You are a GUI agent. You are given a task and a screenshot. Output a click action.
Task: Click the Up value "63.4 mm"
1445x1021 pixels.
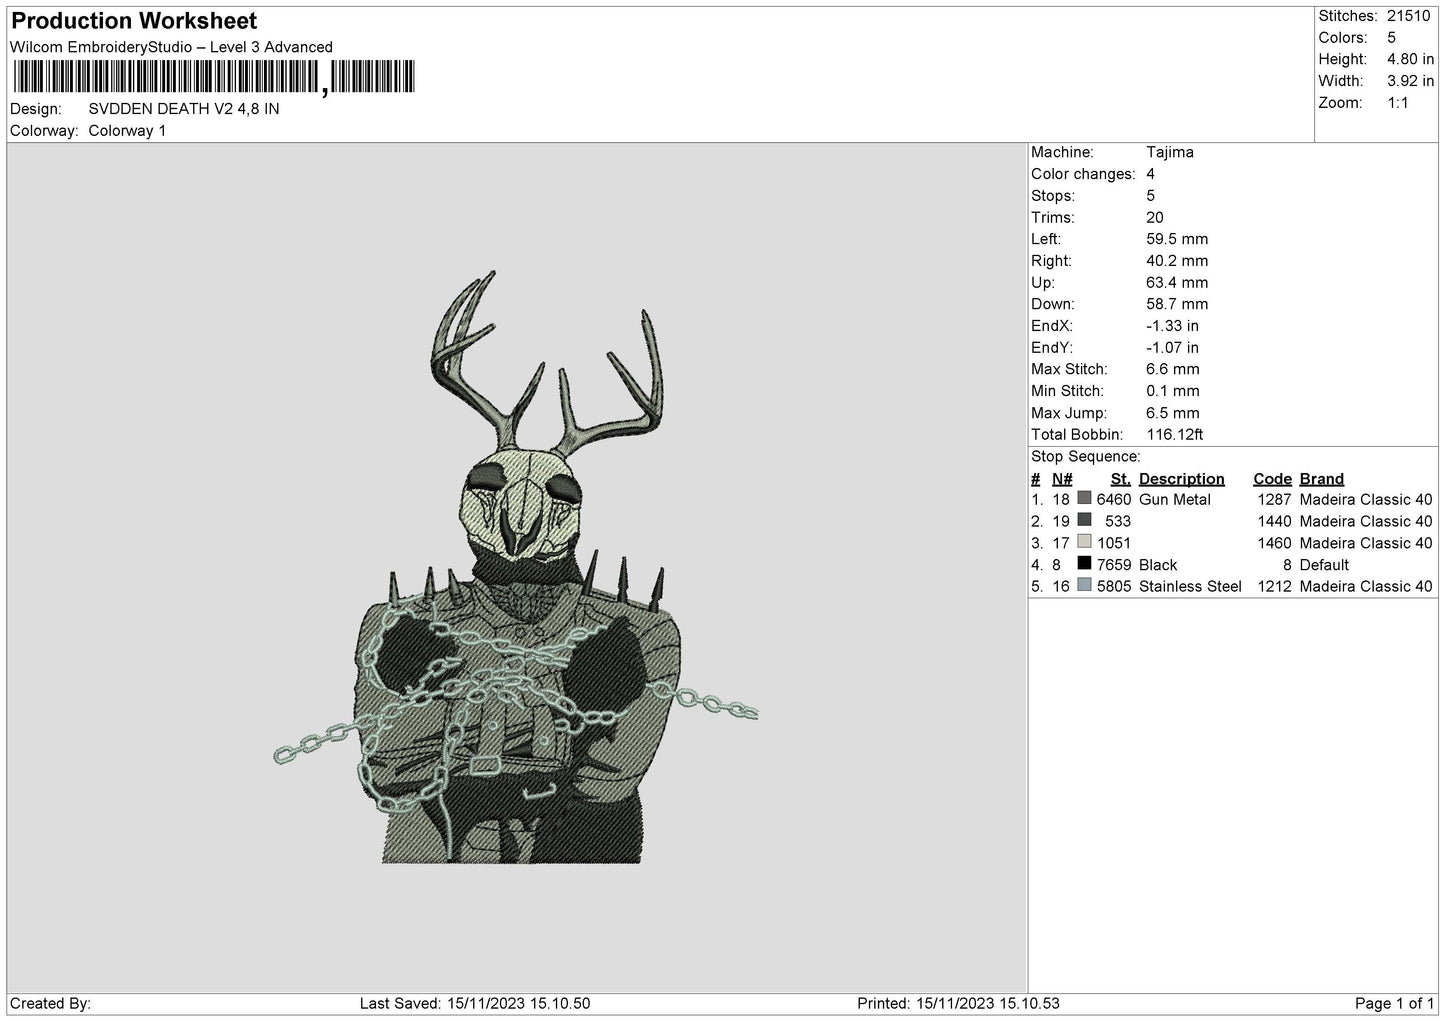(1177, 283)
